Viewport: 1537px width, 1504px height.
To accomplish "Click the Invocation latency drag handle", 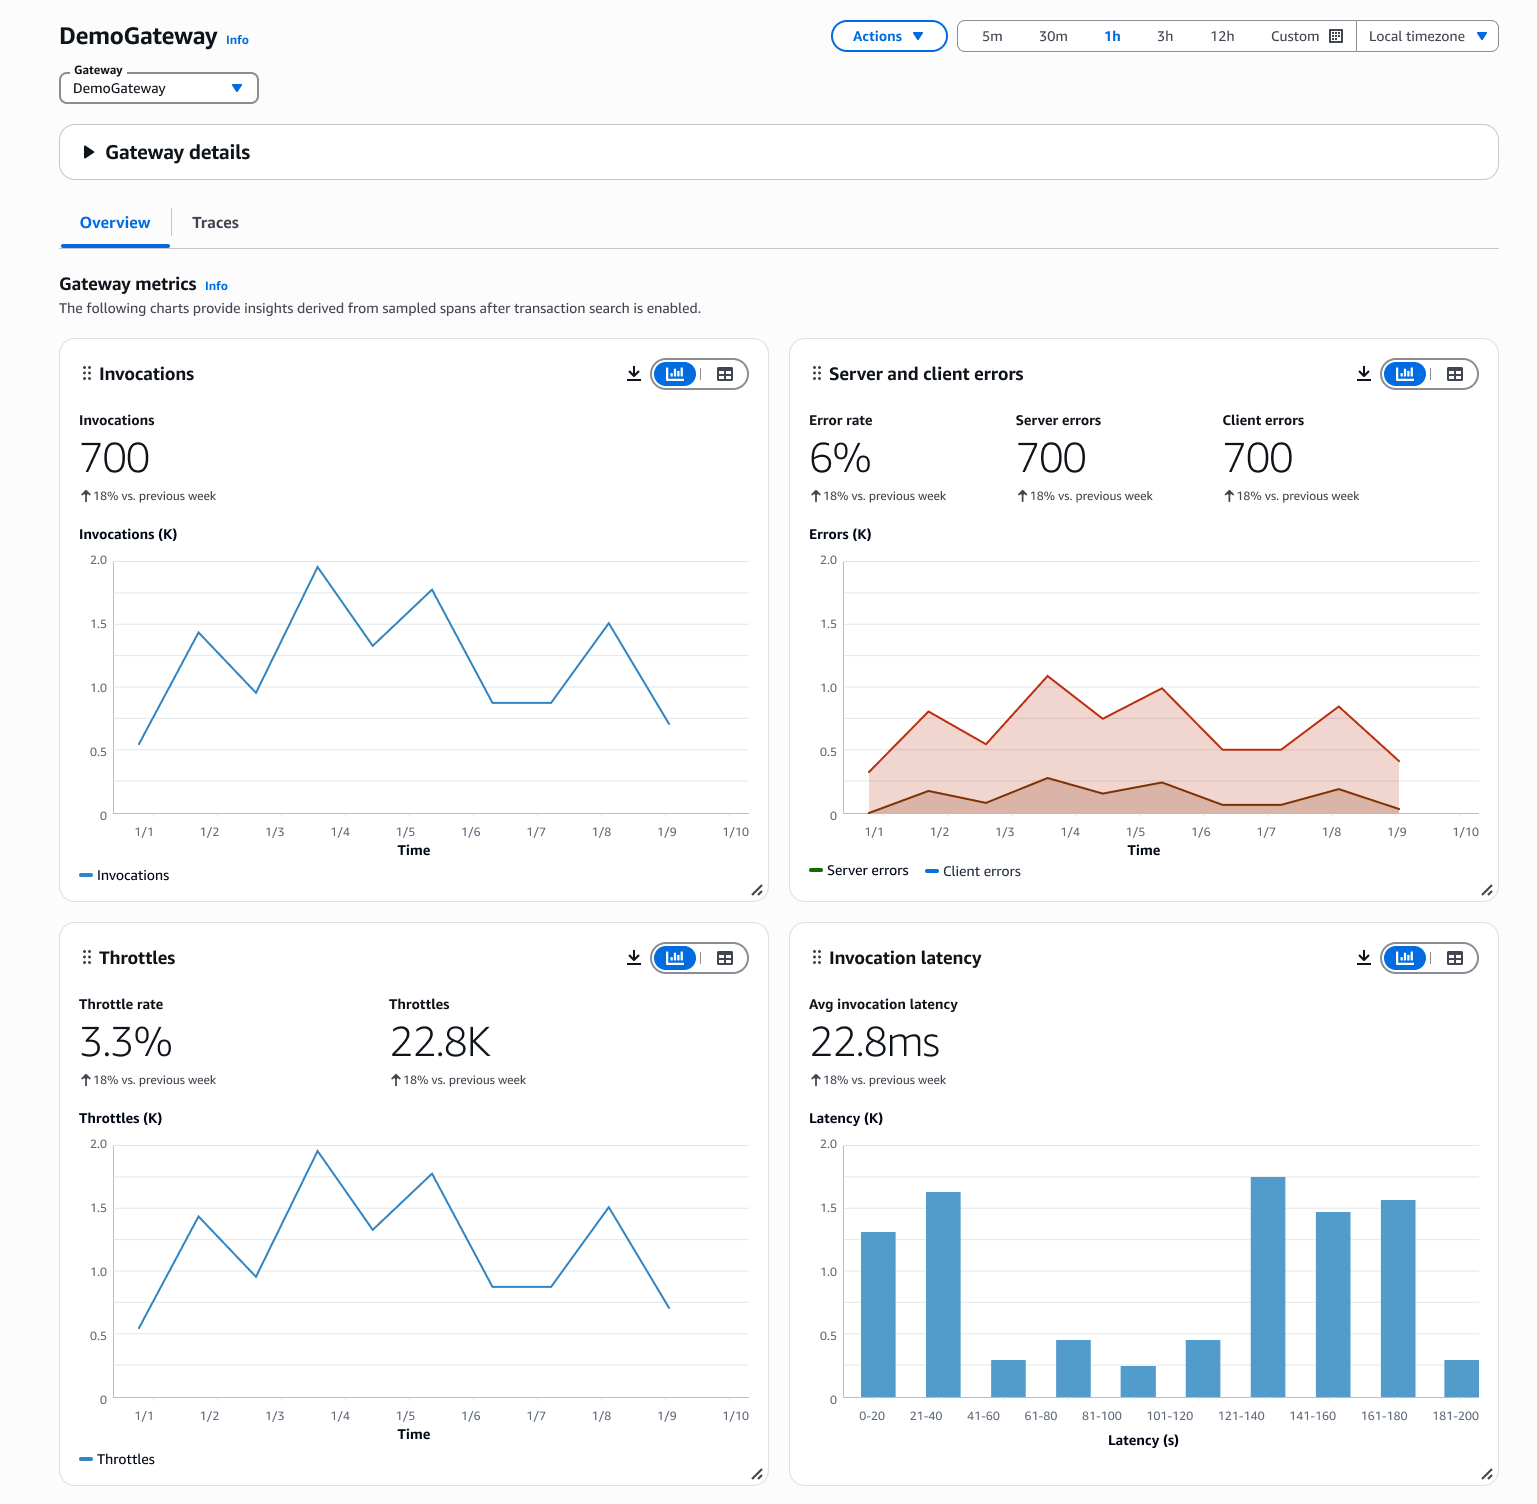I will (x=817, y=958).
